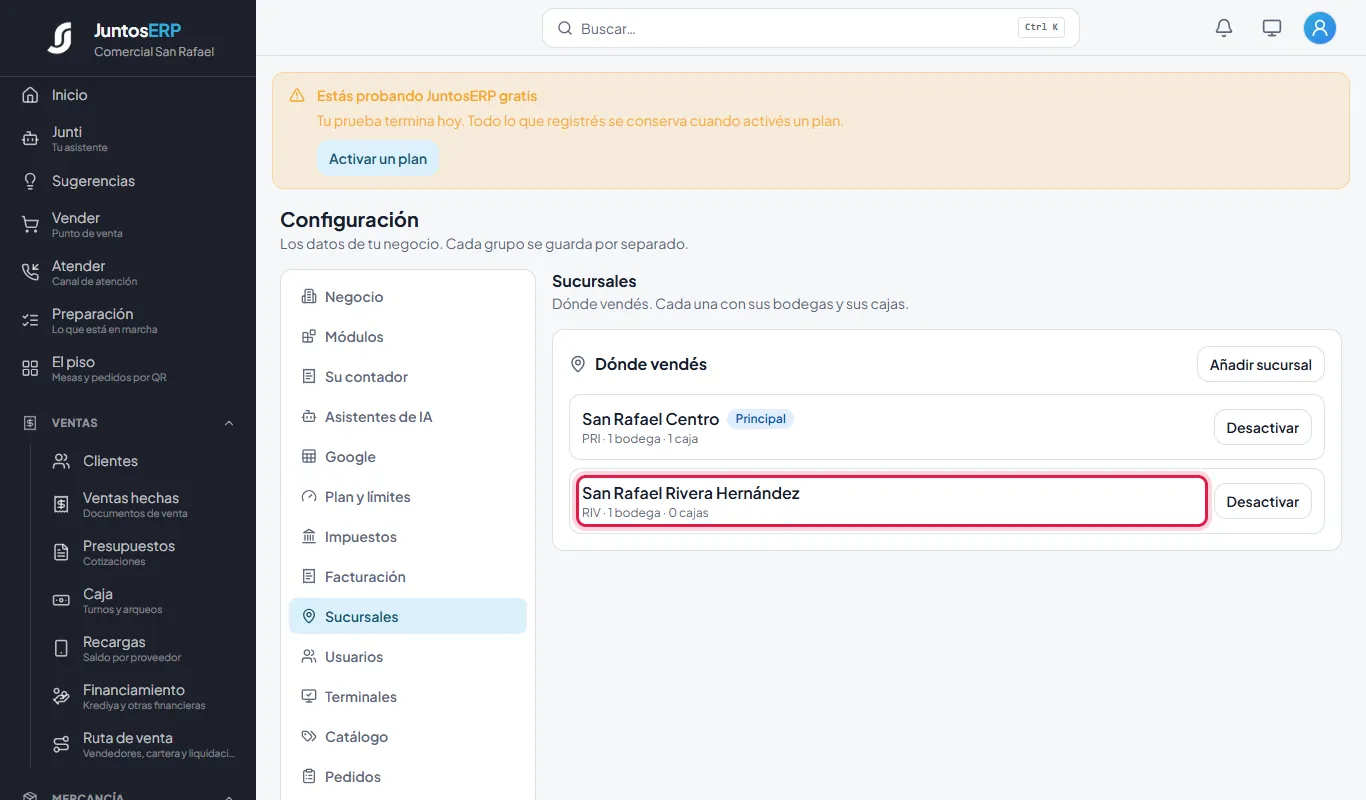
Task: Click the Inicio home icon
Action: coord(30,95)
